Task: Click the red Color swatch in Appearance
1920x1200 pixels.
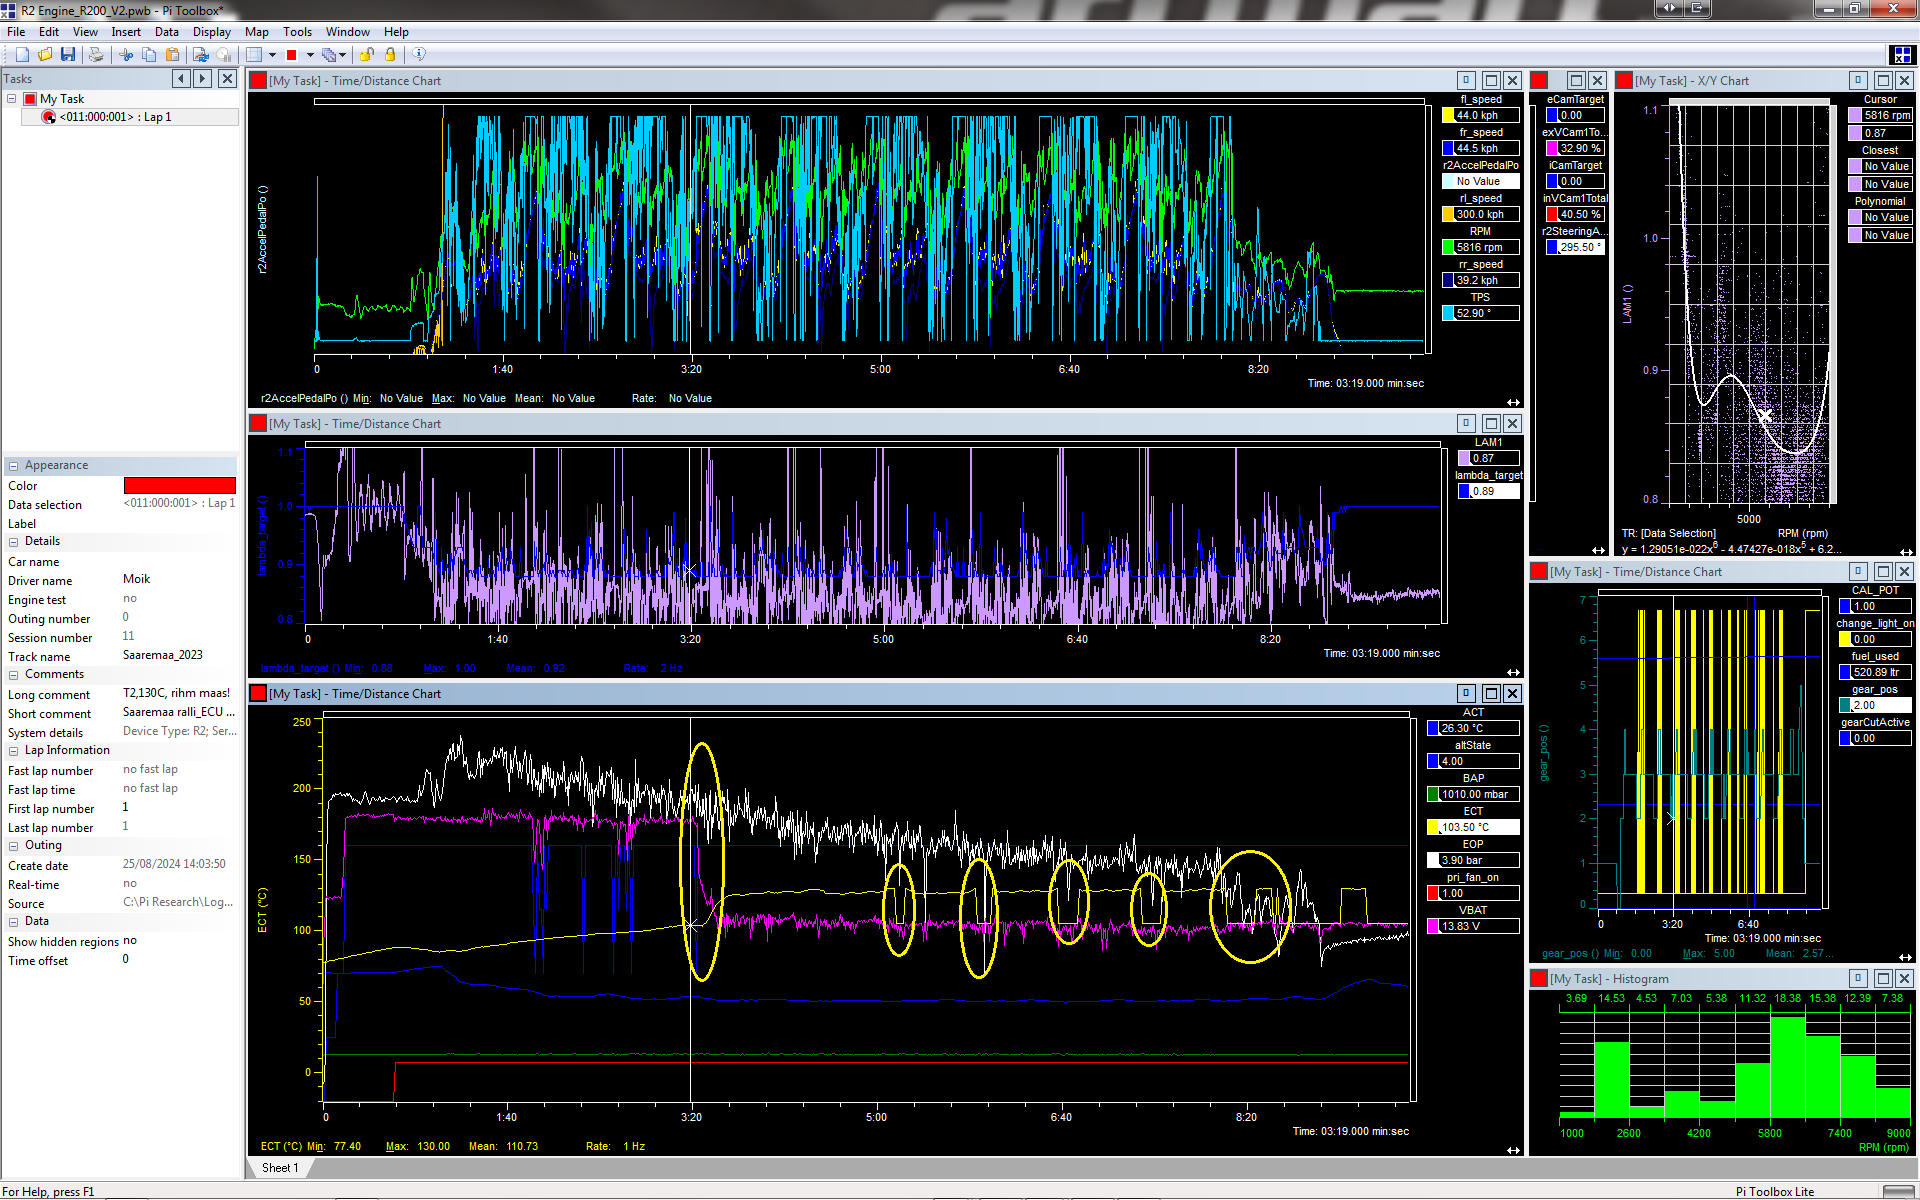Action: pos(179,486)
